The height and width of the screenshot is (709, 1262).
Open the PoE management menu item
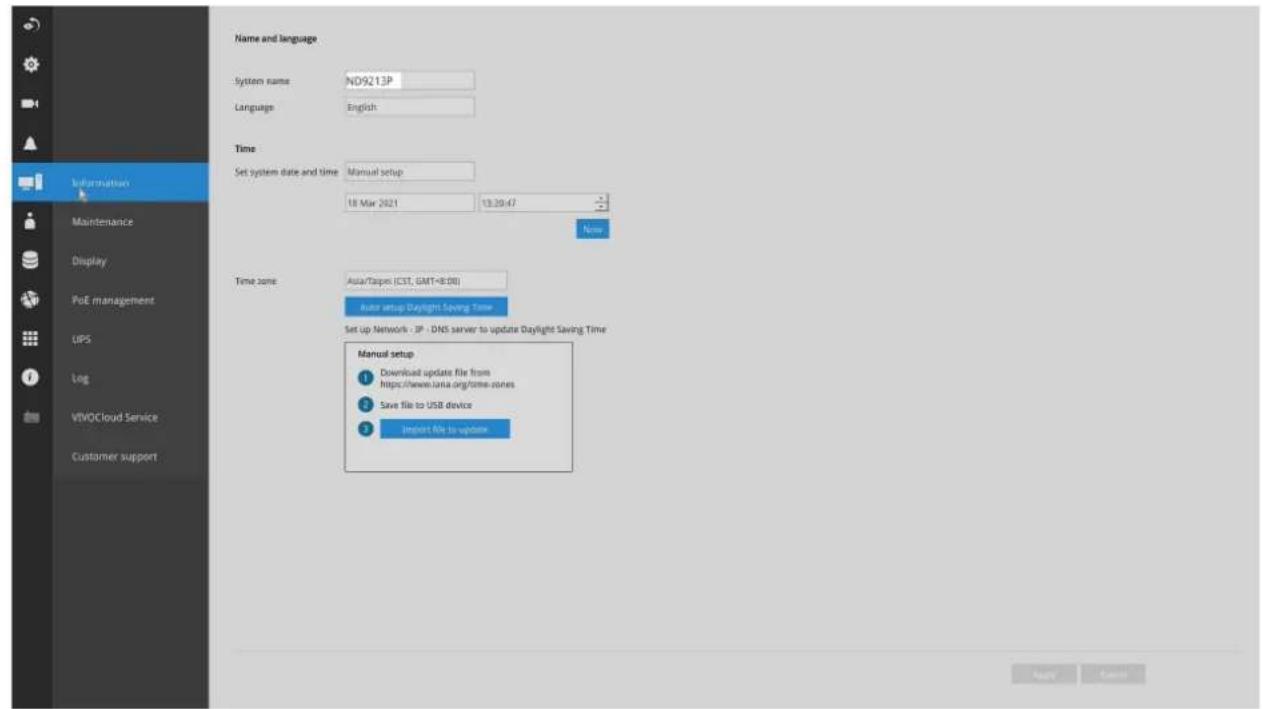pyautogui.click(x=130, y=300)
